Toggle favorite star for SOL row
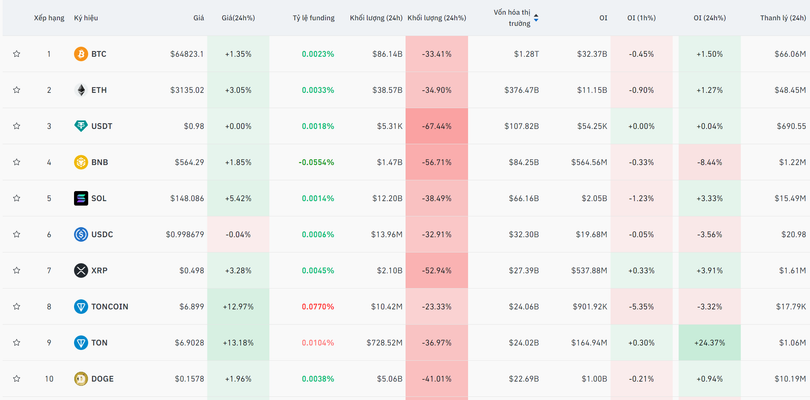The height and width of the screenshot is (400, 810). pos(17,198)
